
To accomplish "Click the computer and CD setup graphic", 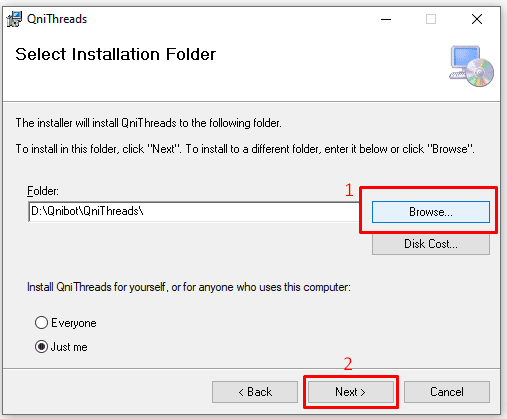I will (x=471, y=66).
